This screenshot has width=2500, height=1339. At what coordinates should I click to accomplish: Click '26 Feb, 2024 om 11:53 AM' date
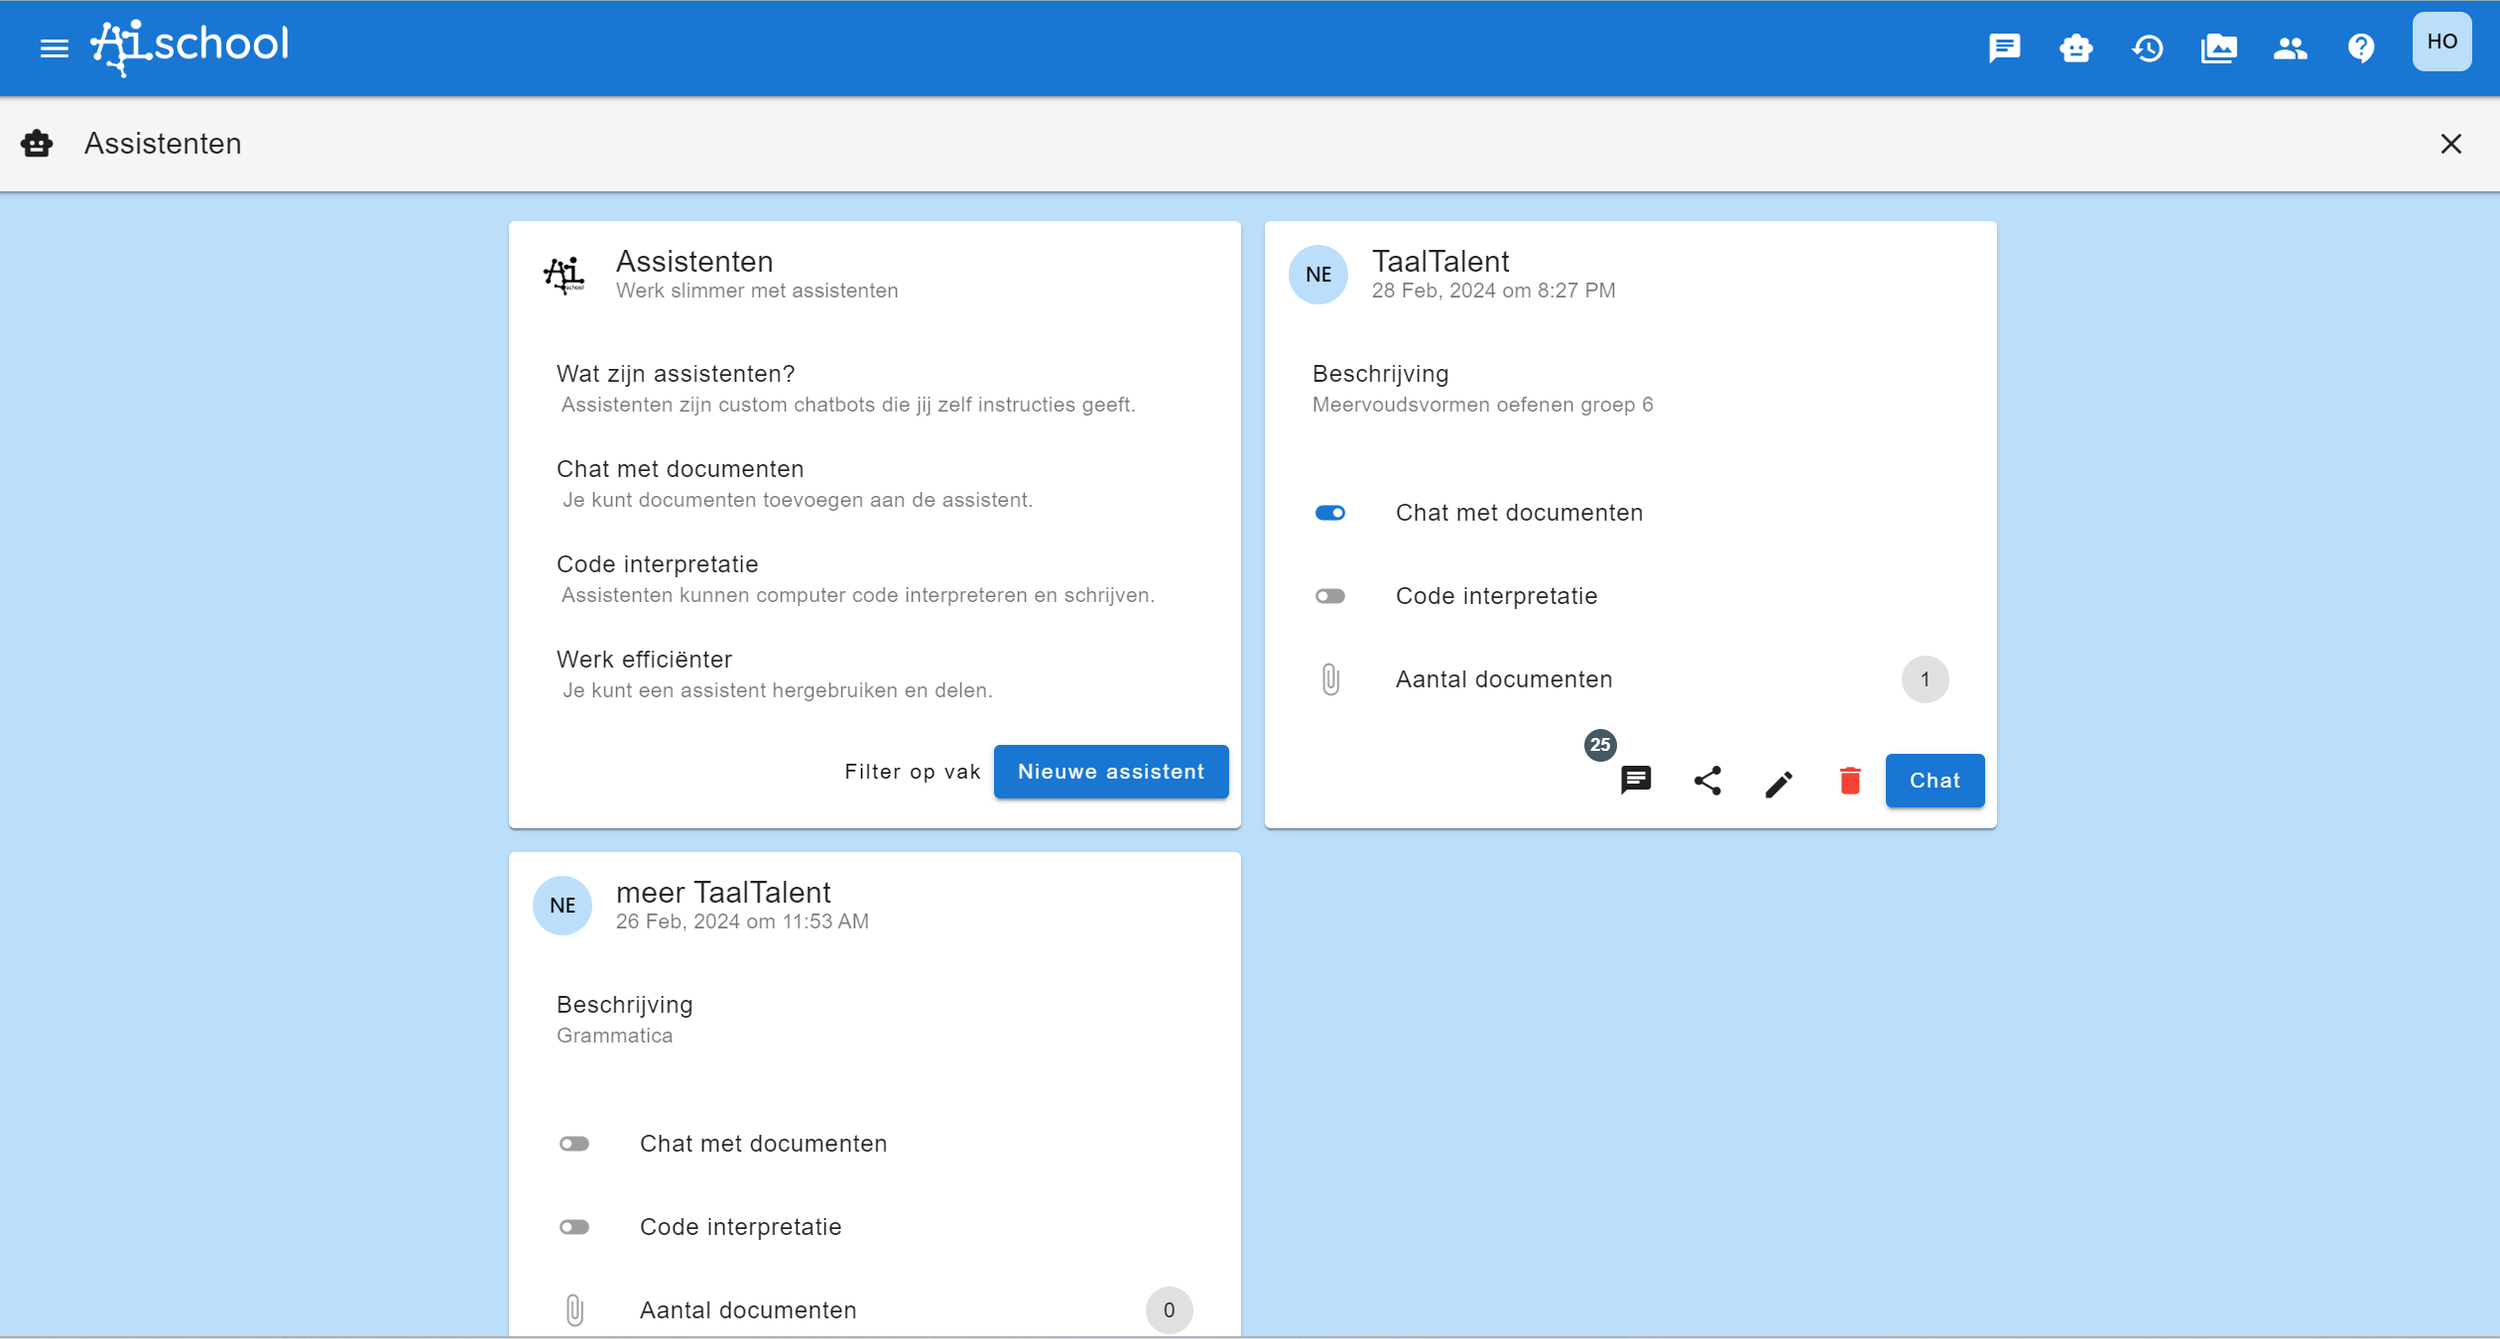pos(742,922)
